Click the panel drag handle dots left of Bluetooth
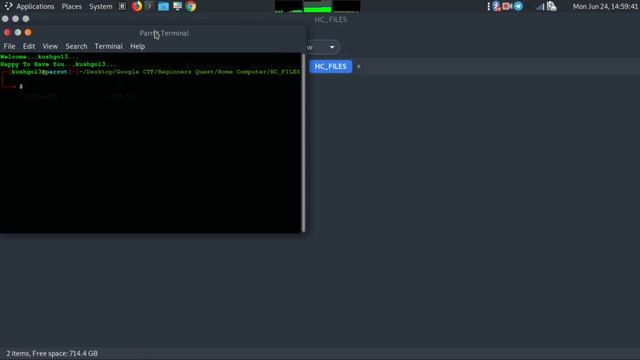The image size is (640, 360). coord(489,7)
